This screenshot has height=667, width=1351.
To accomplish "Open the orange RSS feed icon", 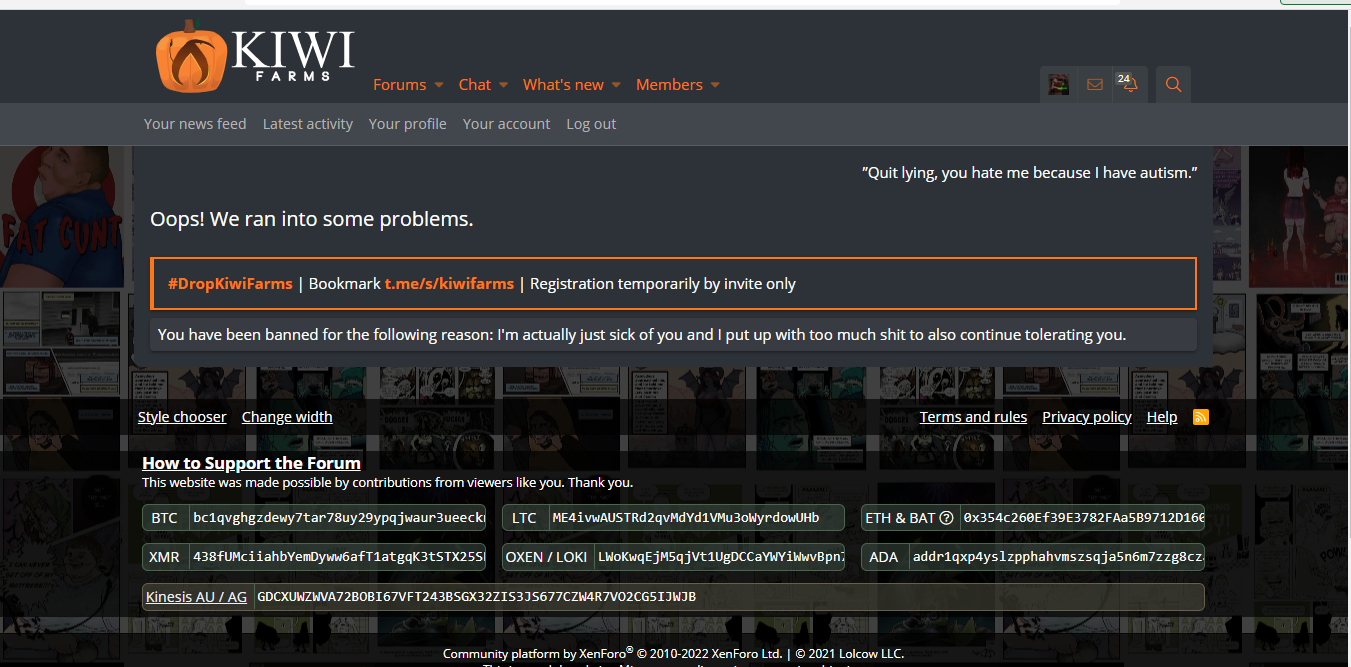I will point(1201,417).
